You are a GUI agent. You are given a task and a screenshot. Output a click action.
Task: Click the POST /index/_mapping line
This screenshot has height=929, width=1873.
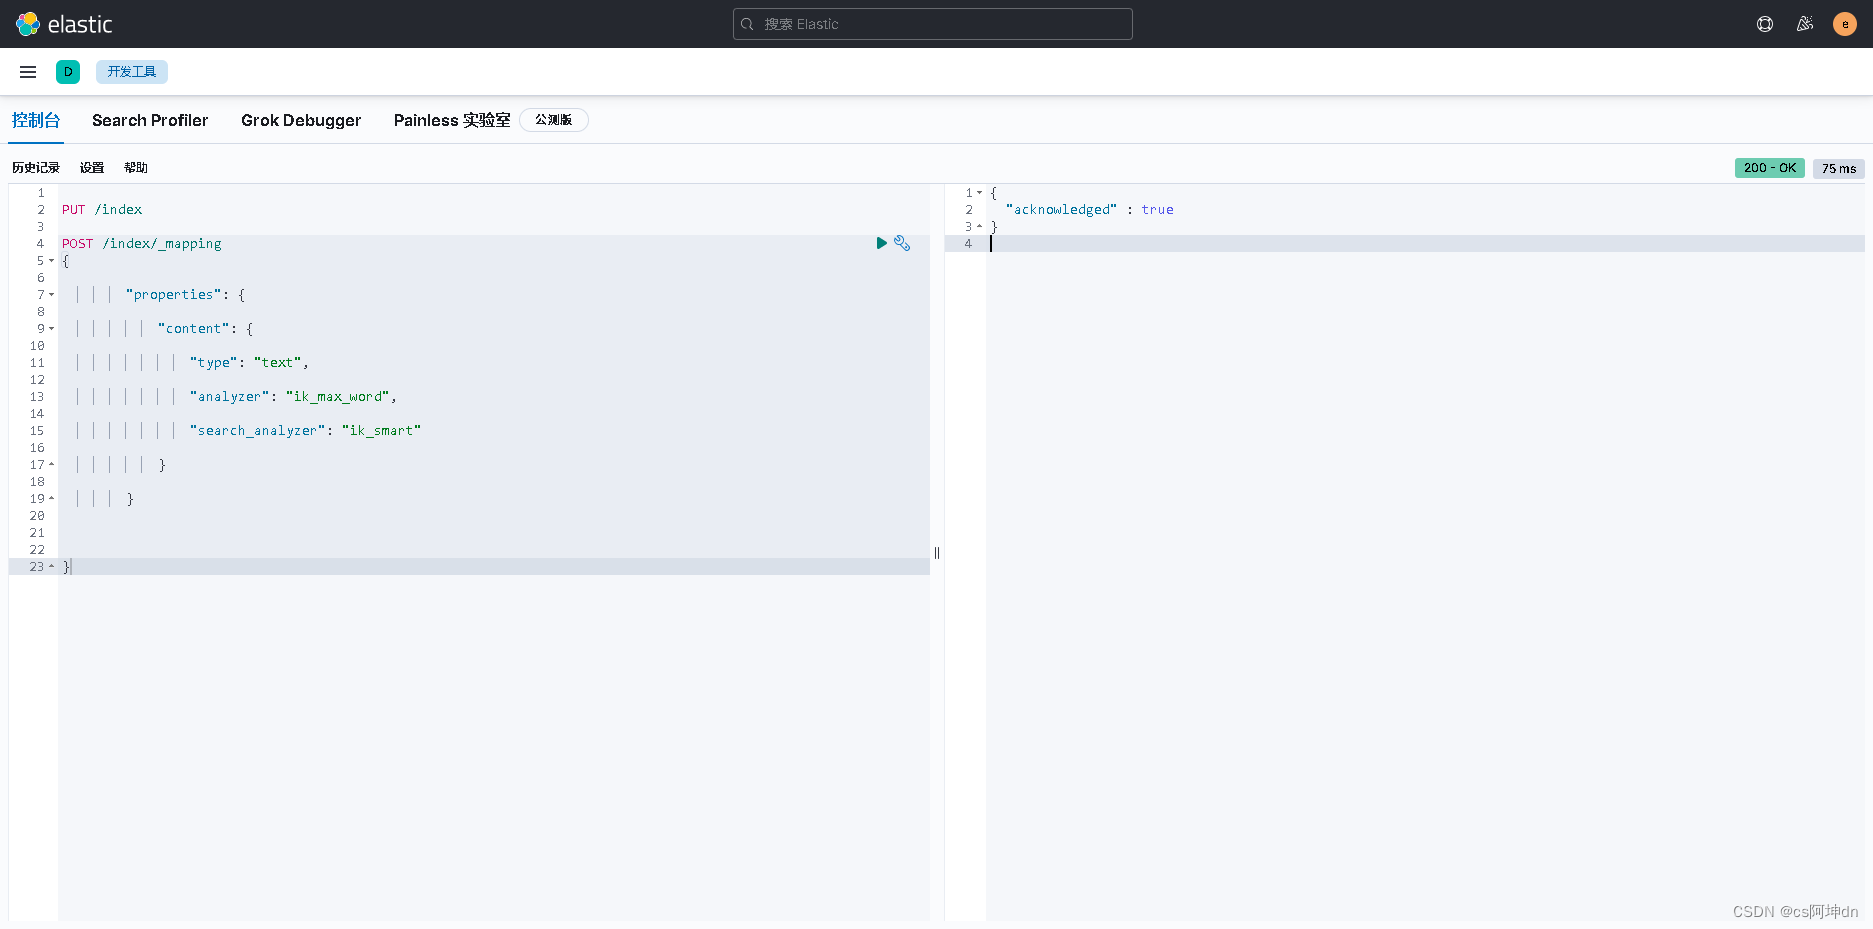click(x=142, y=244)
